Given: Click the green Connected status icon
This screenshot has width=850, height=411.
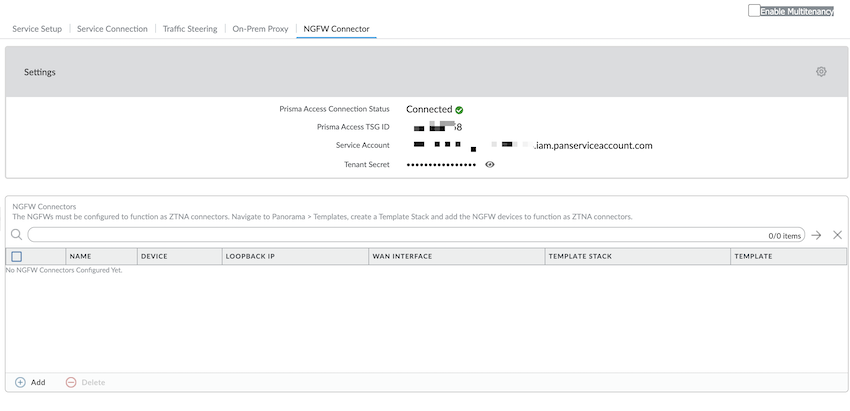Looking at the screenshot, I should (459, 110).
